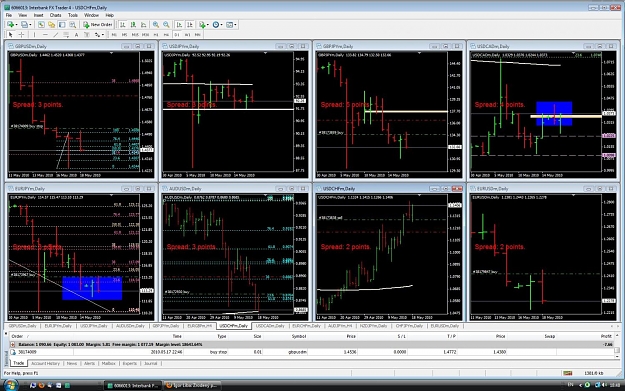Select the Text tool (A)
This screenshot has width=625, height=391.
(76, 35)
